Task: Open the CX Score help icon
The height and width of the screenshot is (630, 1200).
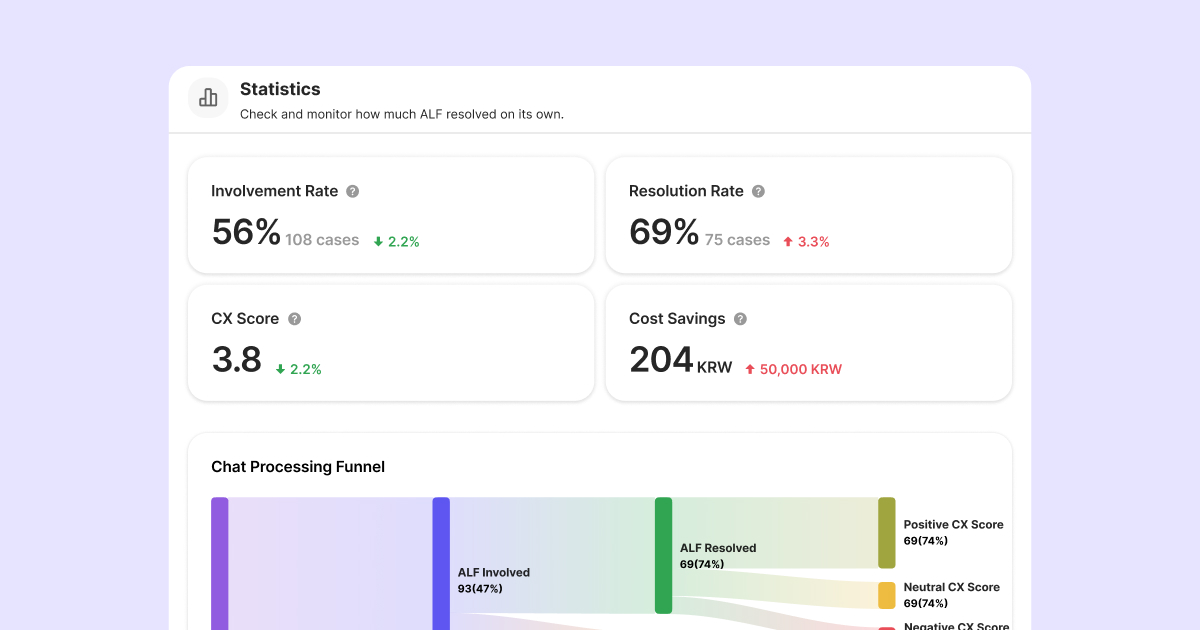Action: 294,319
